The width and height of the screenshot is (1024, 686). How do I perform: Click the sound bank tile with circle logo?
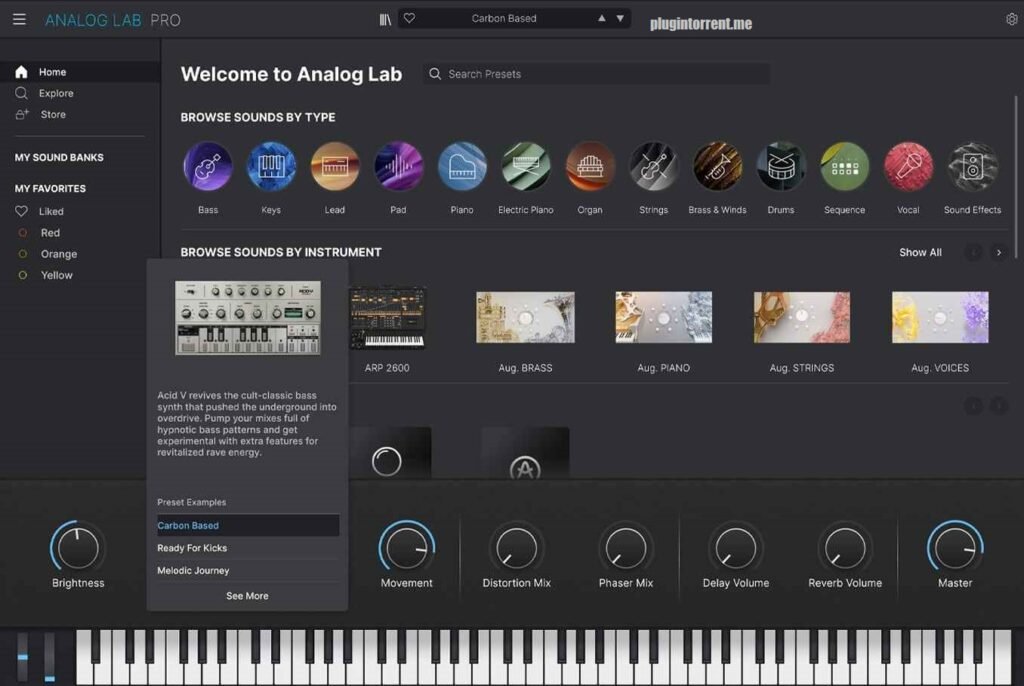(x=391, y=453)
